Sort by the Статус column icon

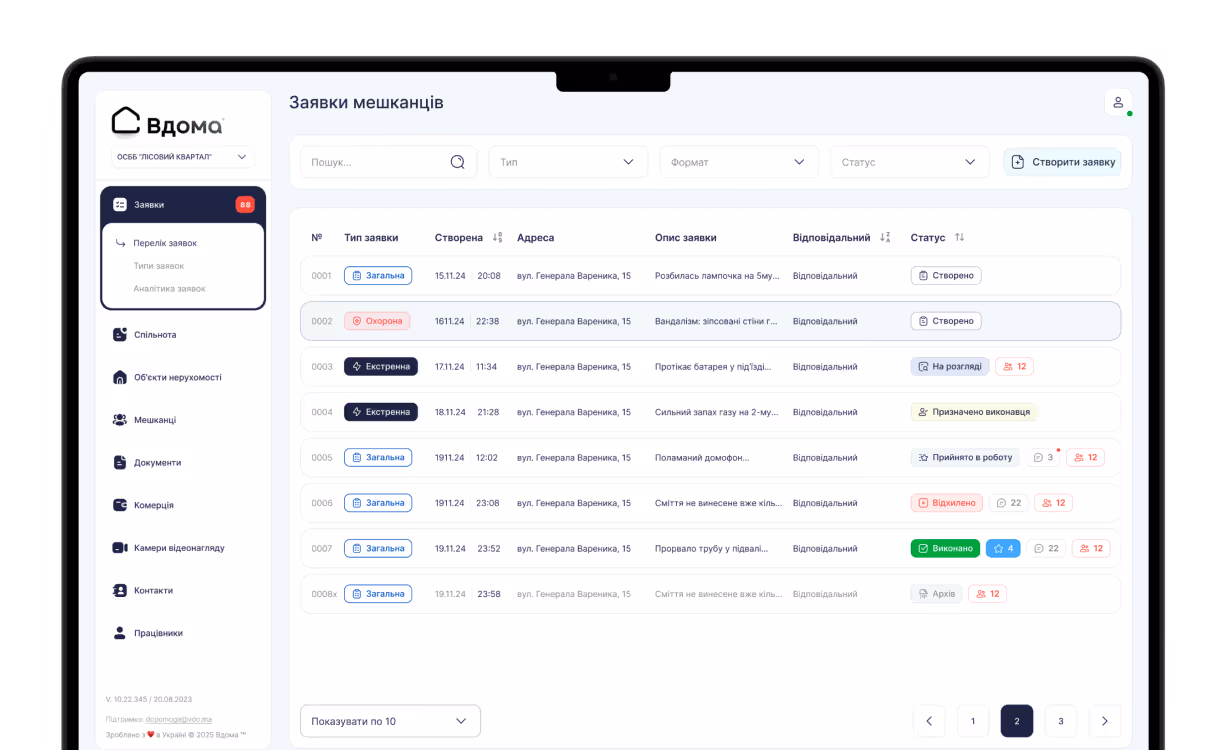click(960, 238)
